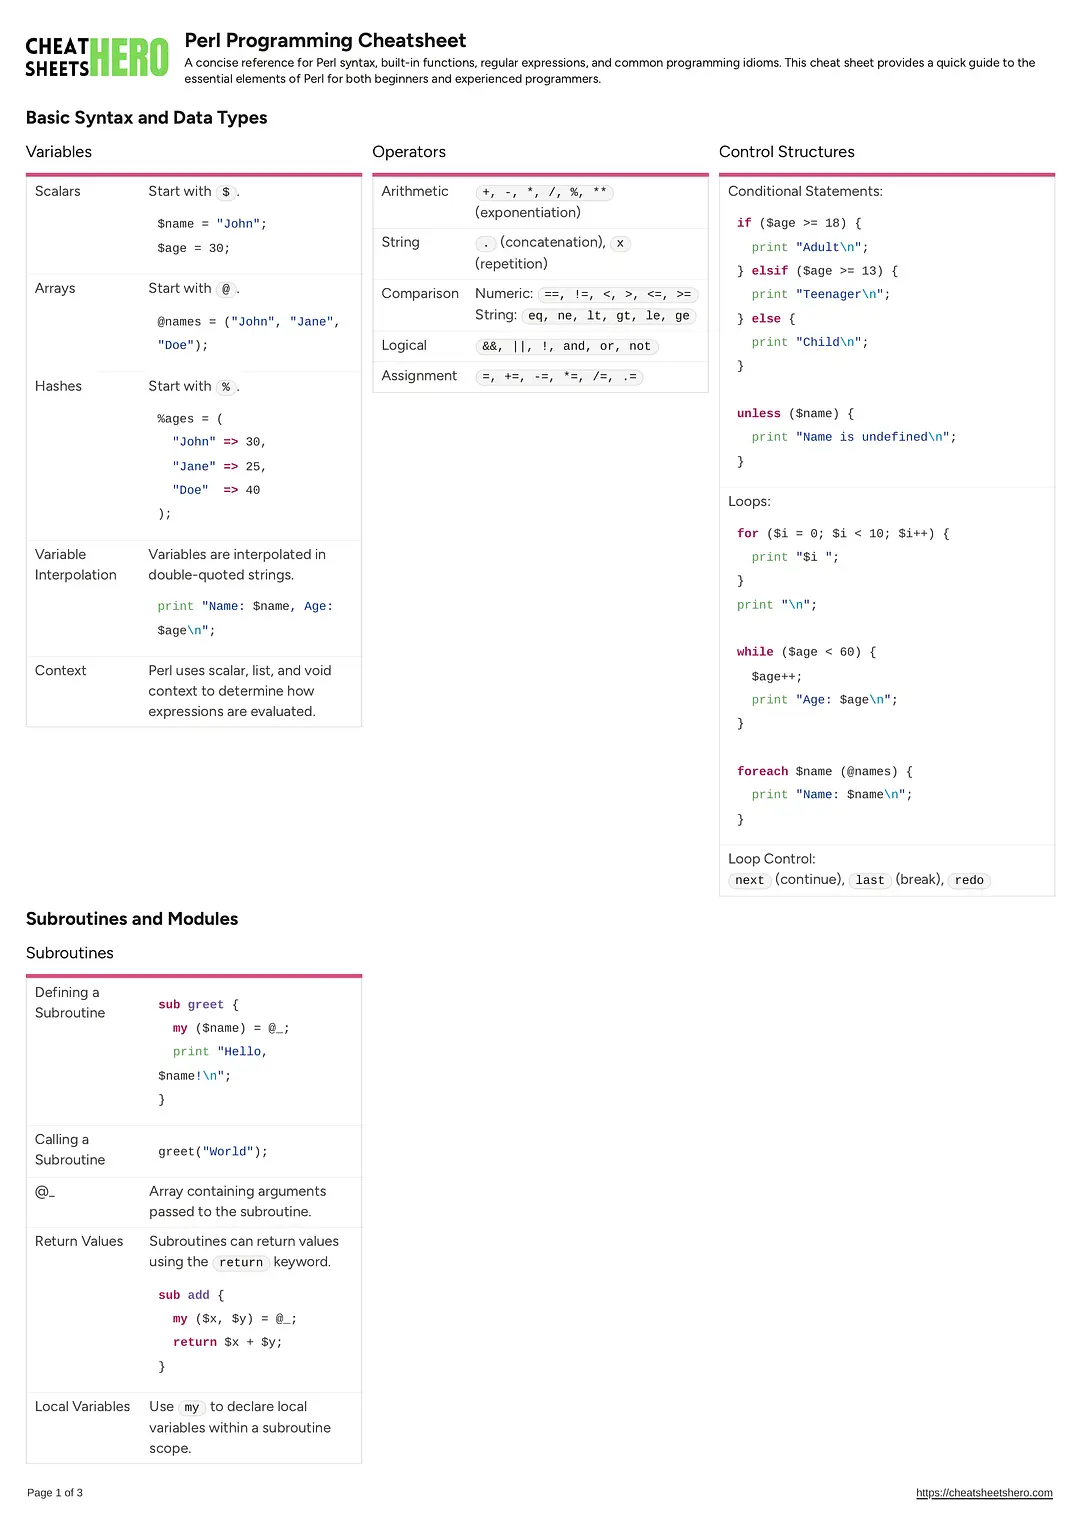The width and height of the screenshot is (1080, 1526).
Task: Click the foreach $name (@names) line
Action: click(825, 771)
